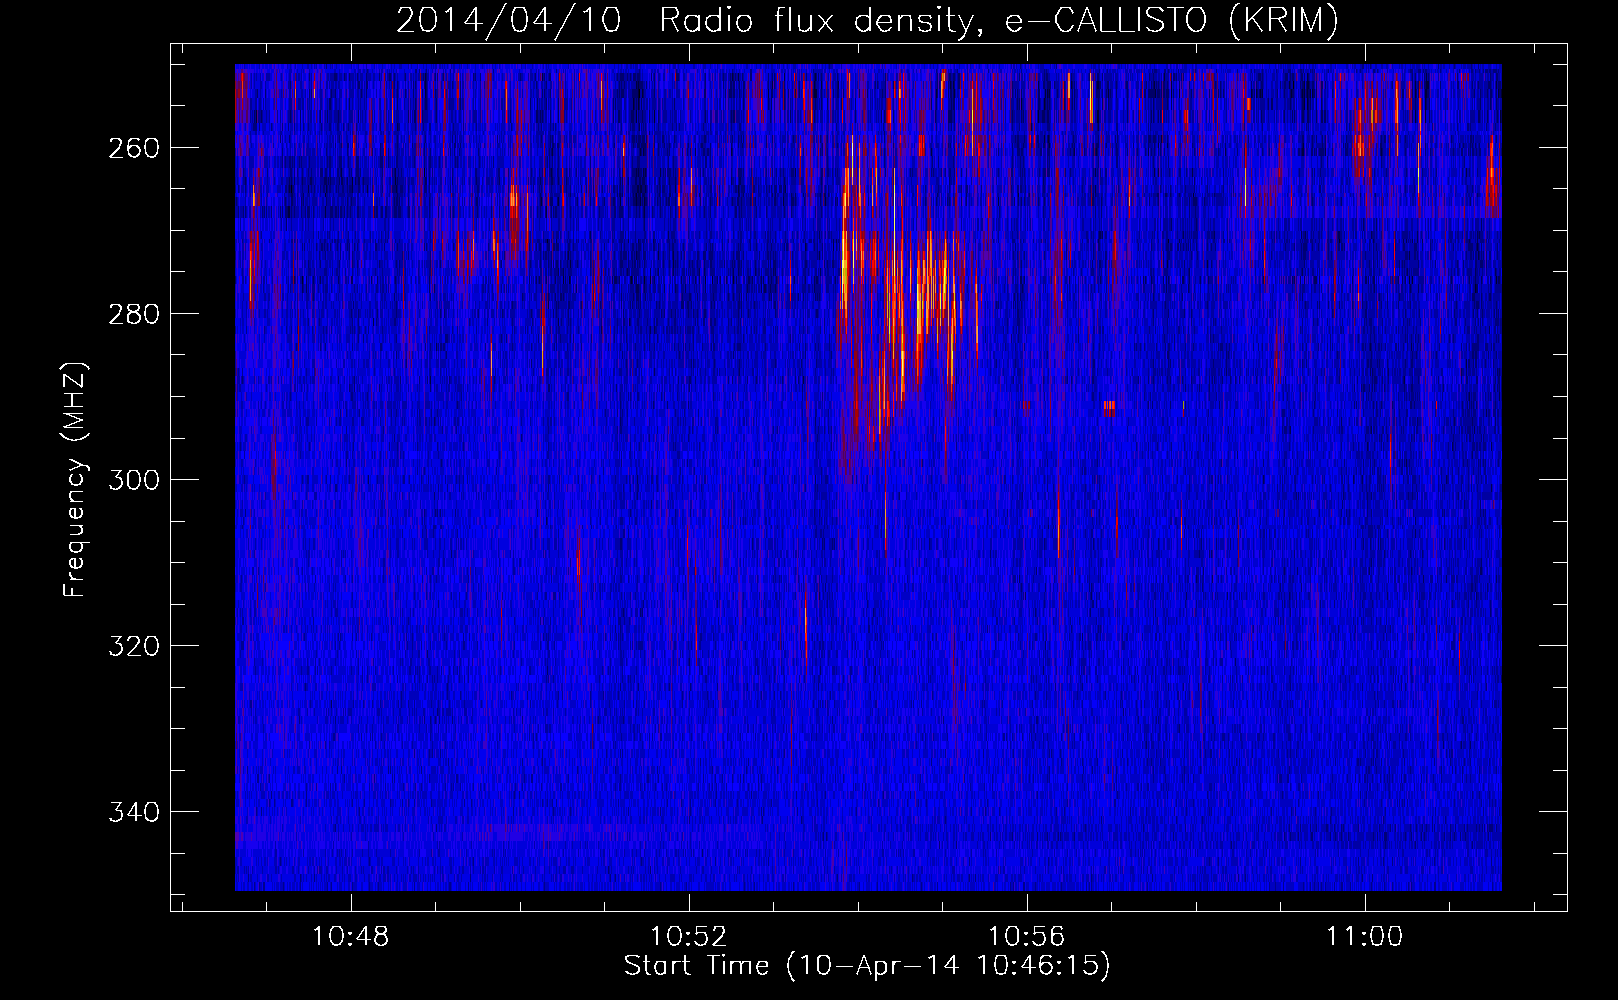Click the 10:48 time tick label
1618x1000 pixels.
(350, 937)
